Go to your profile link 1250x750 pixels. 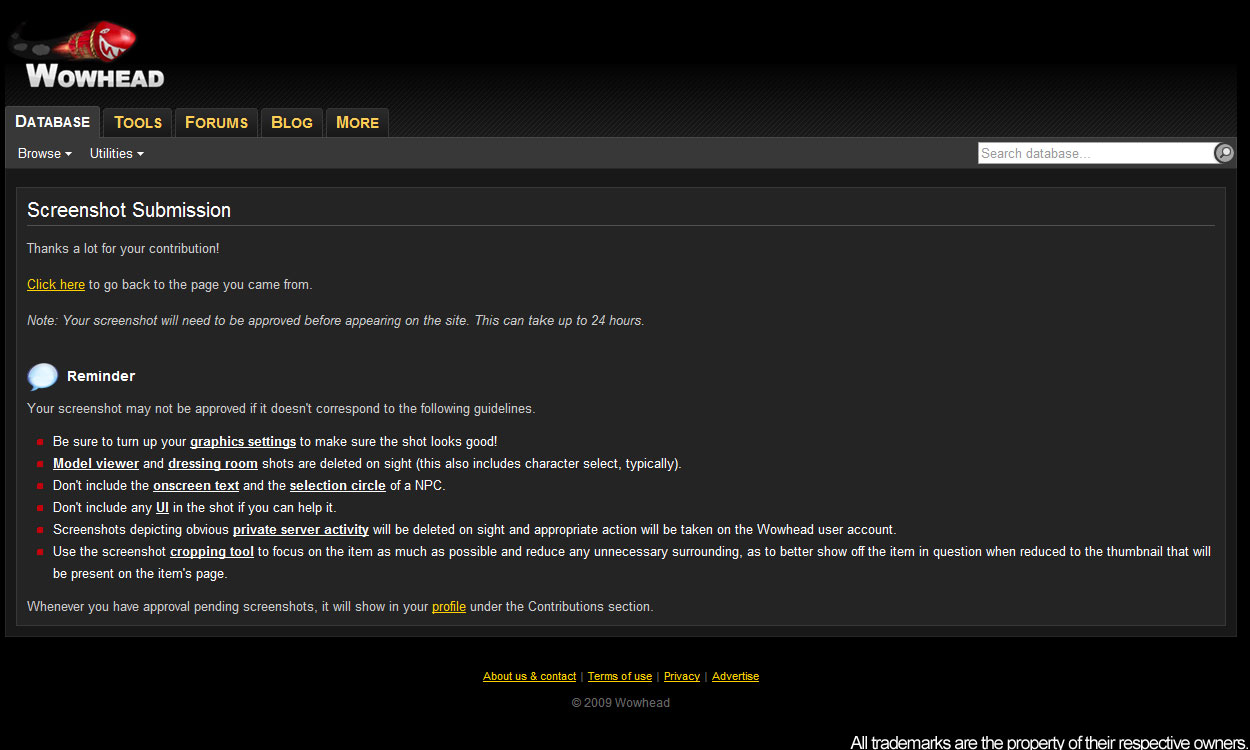[x=449, y=606]
